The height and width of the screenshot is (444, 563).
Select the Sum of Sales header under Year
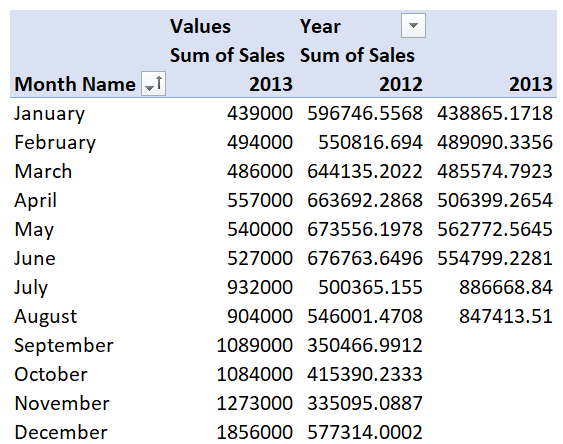[x=357, y=56]
